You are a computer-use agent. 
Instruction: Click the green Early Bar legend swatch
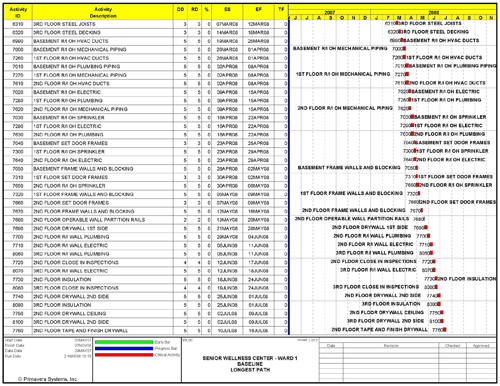click(124, 342)
